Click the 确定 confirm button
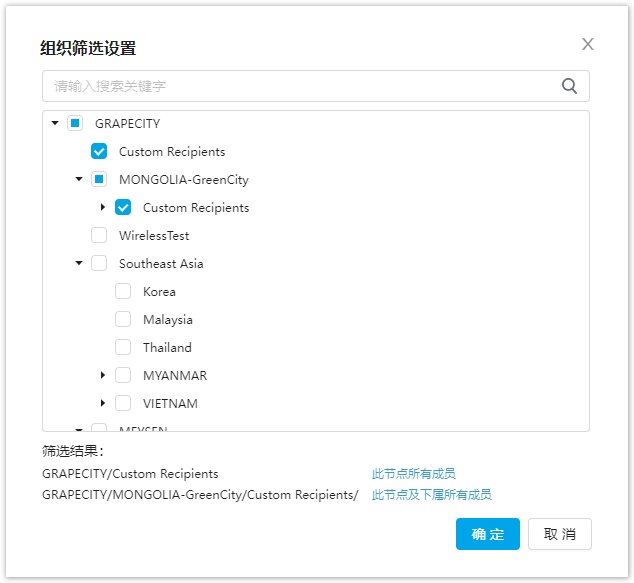Image resolution: width=634 pixels, height=583 pixels. [x=488, y=534]
